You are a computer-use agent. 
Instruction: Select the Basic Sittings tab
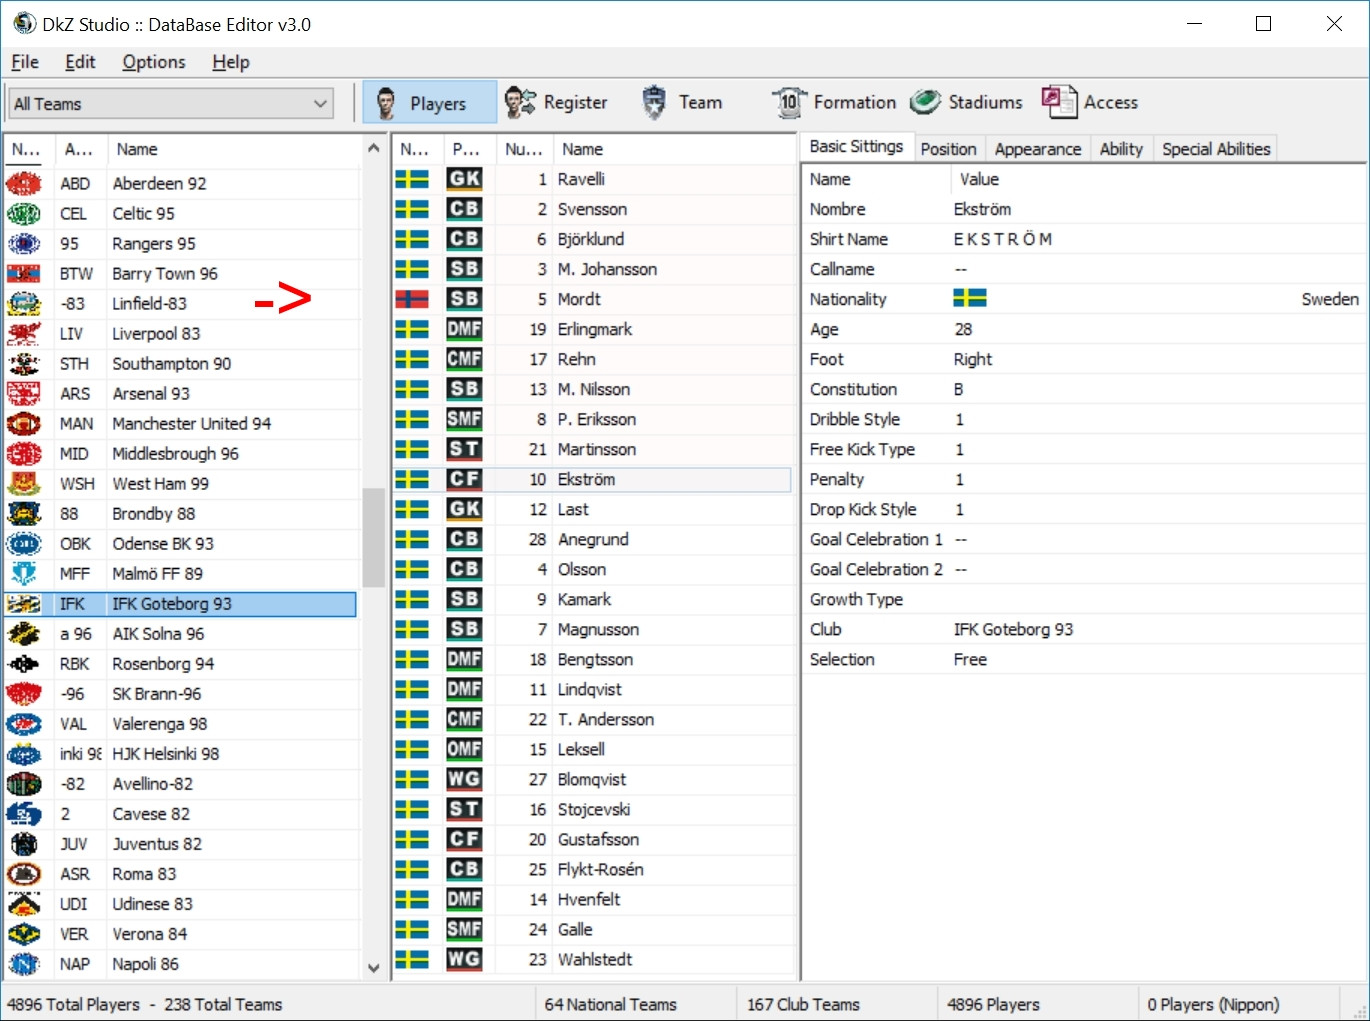pyautogui.click(x=856, y=147)
